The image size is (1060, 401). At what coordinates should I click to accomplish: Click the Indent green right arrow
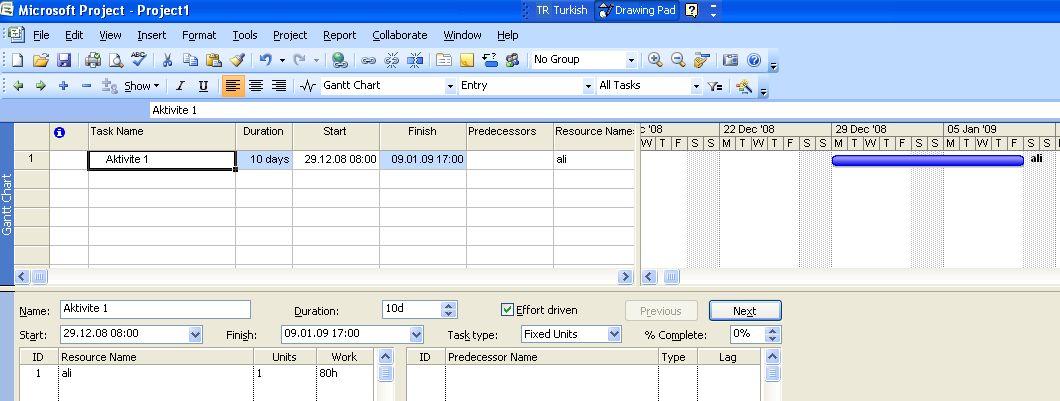(41, 86)
